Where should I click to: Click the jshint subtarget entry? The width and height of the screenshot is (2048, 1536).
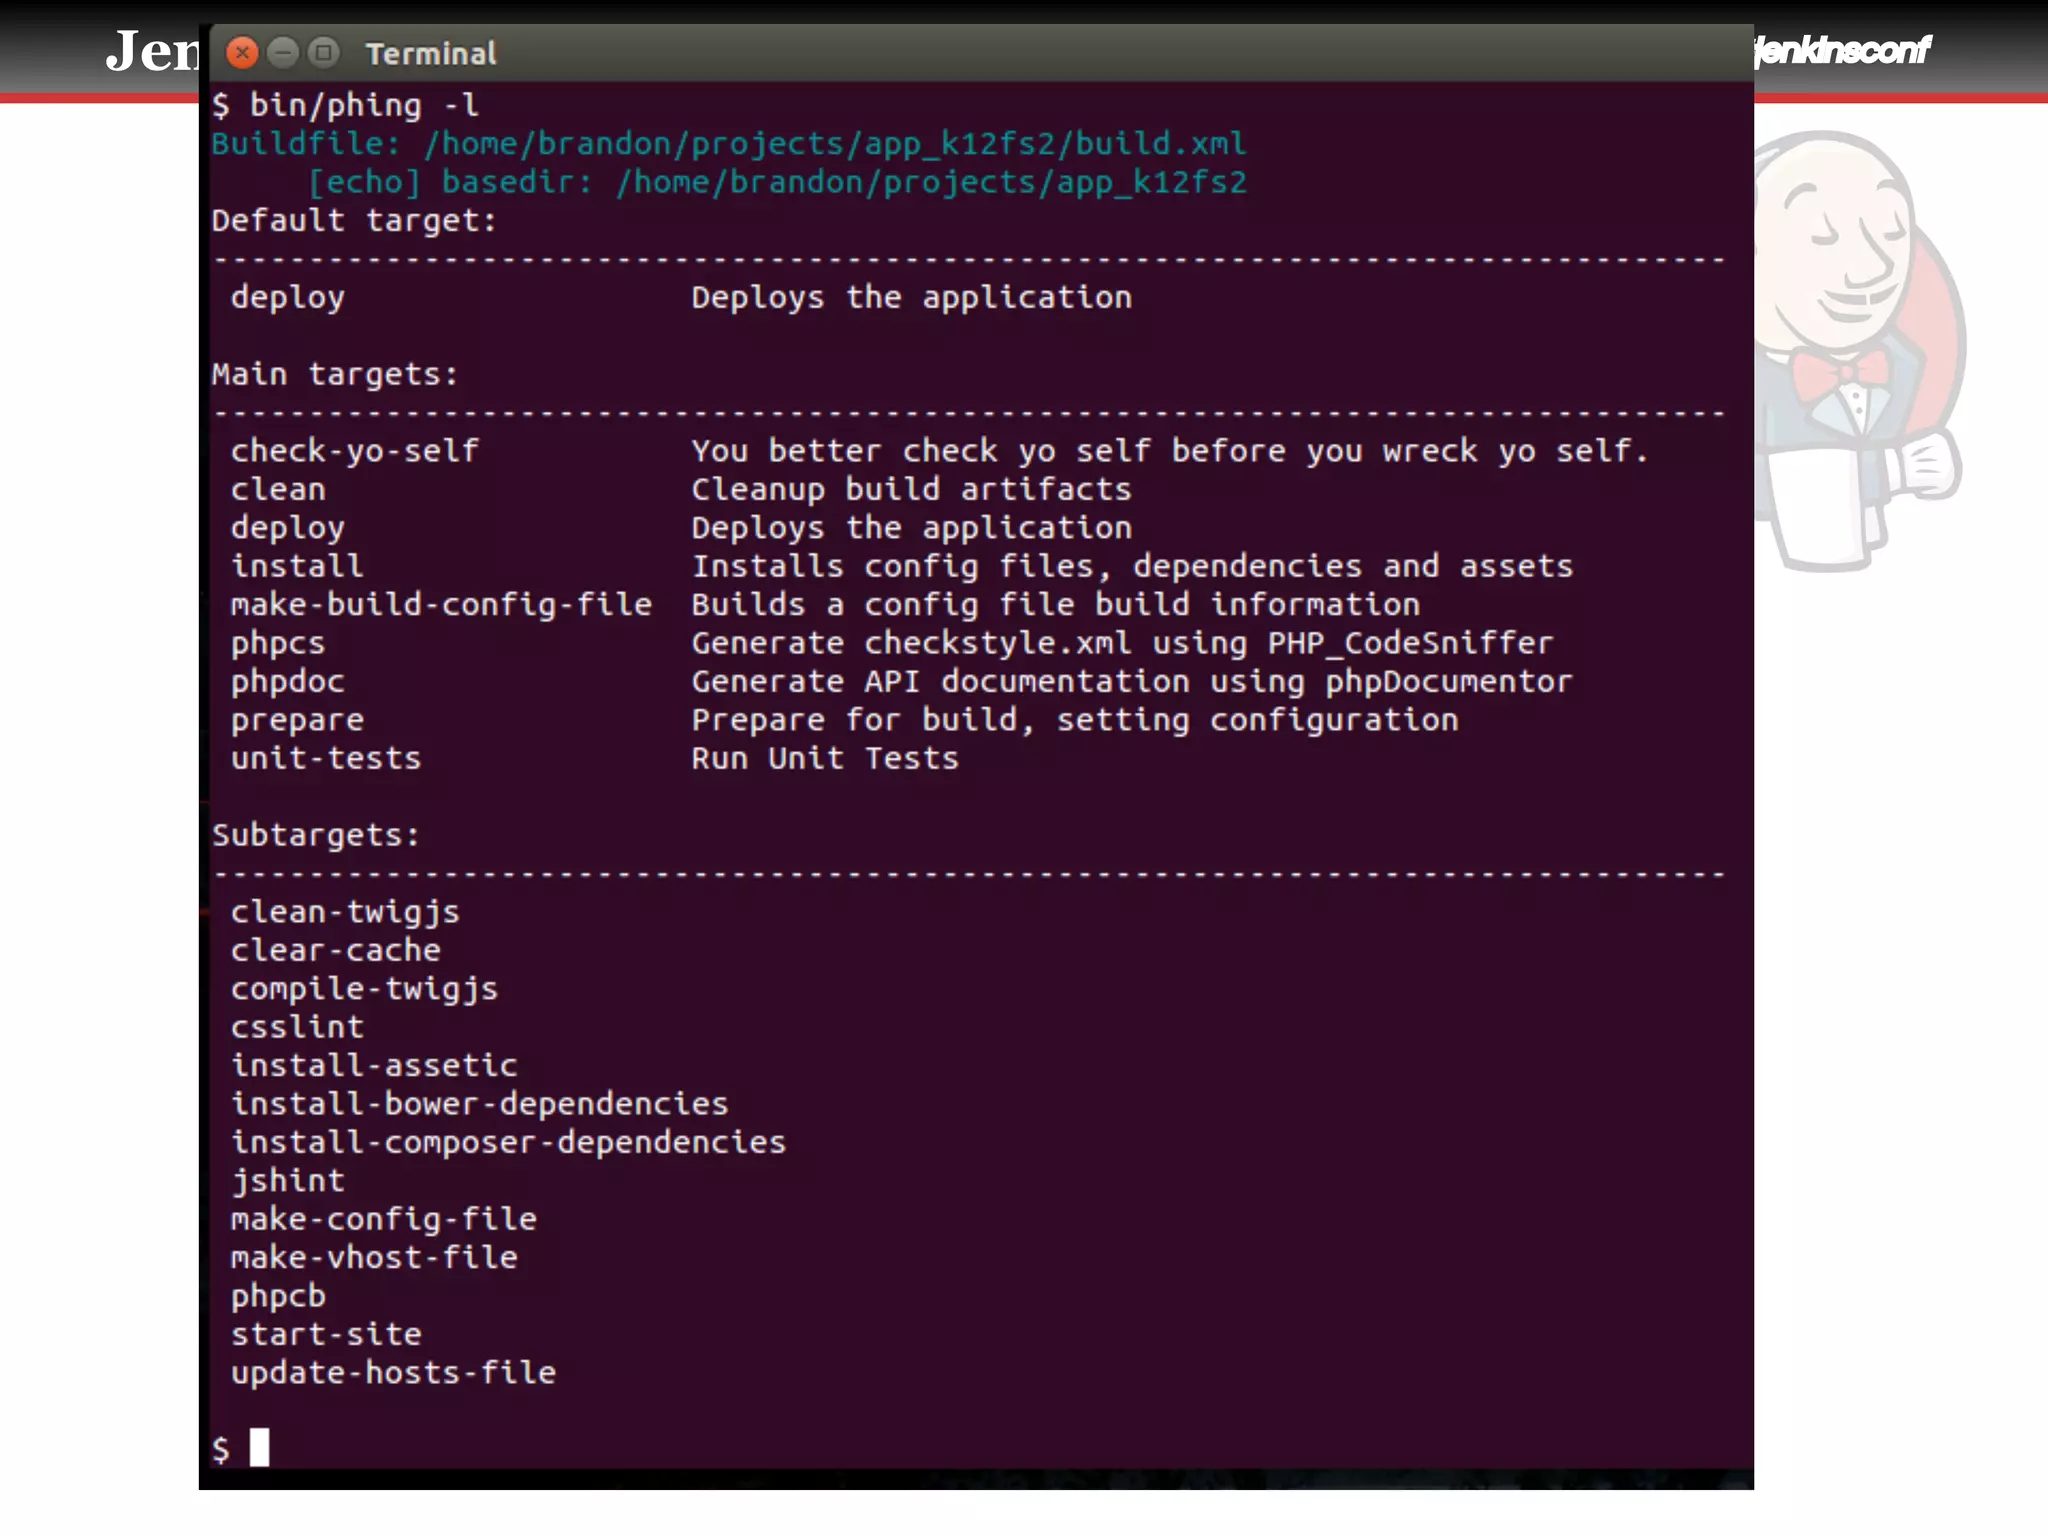tap(288, 1181)
